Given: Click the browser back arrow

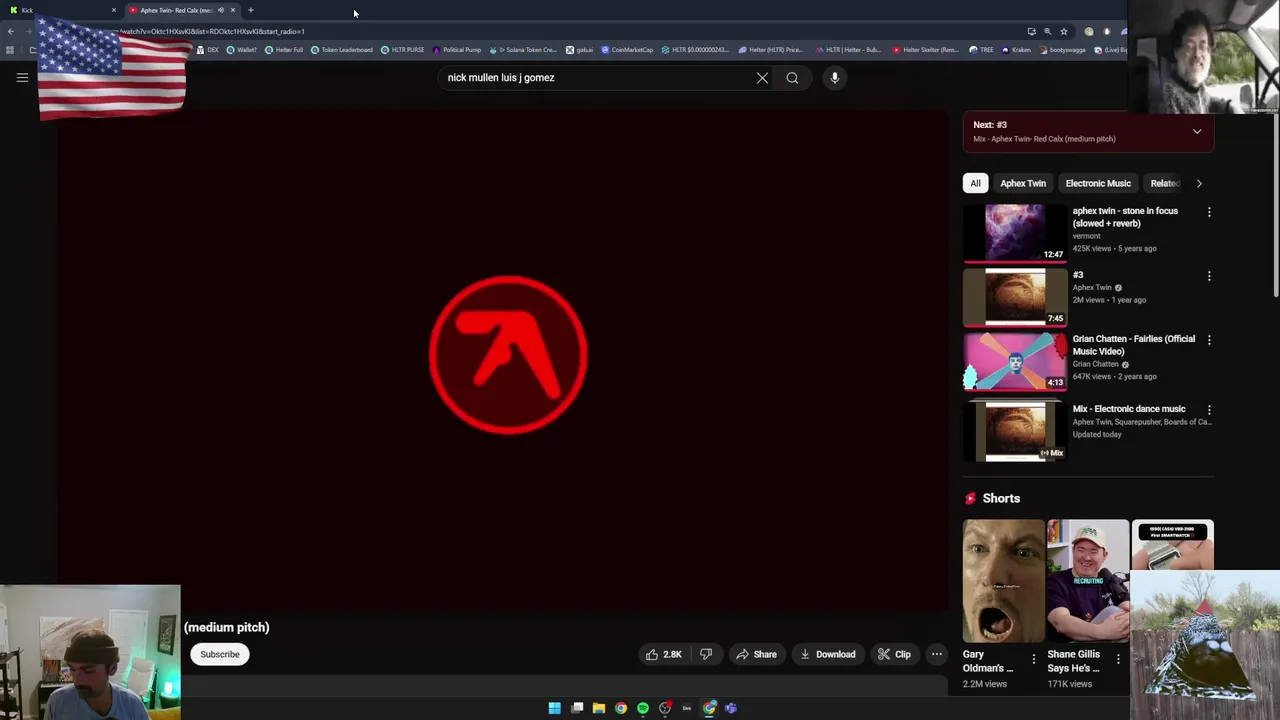Looking at the screenshot, I should point(10,31).
